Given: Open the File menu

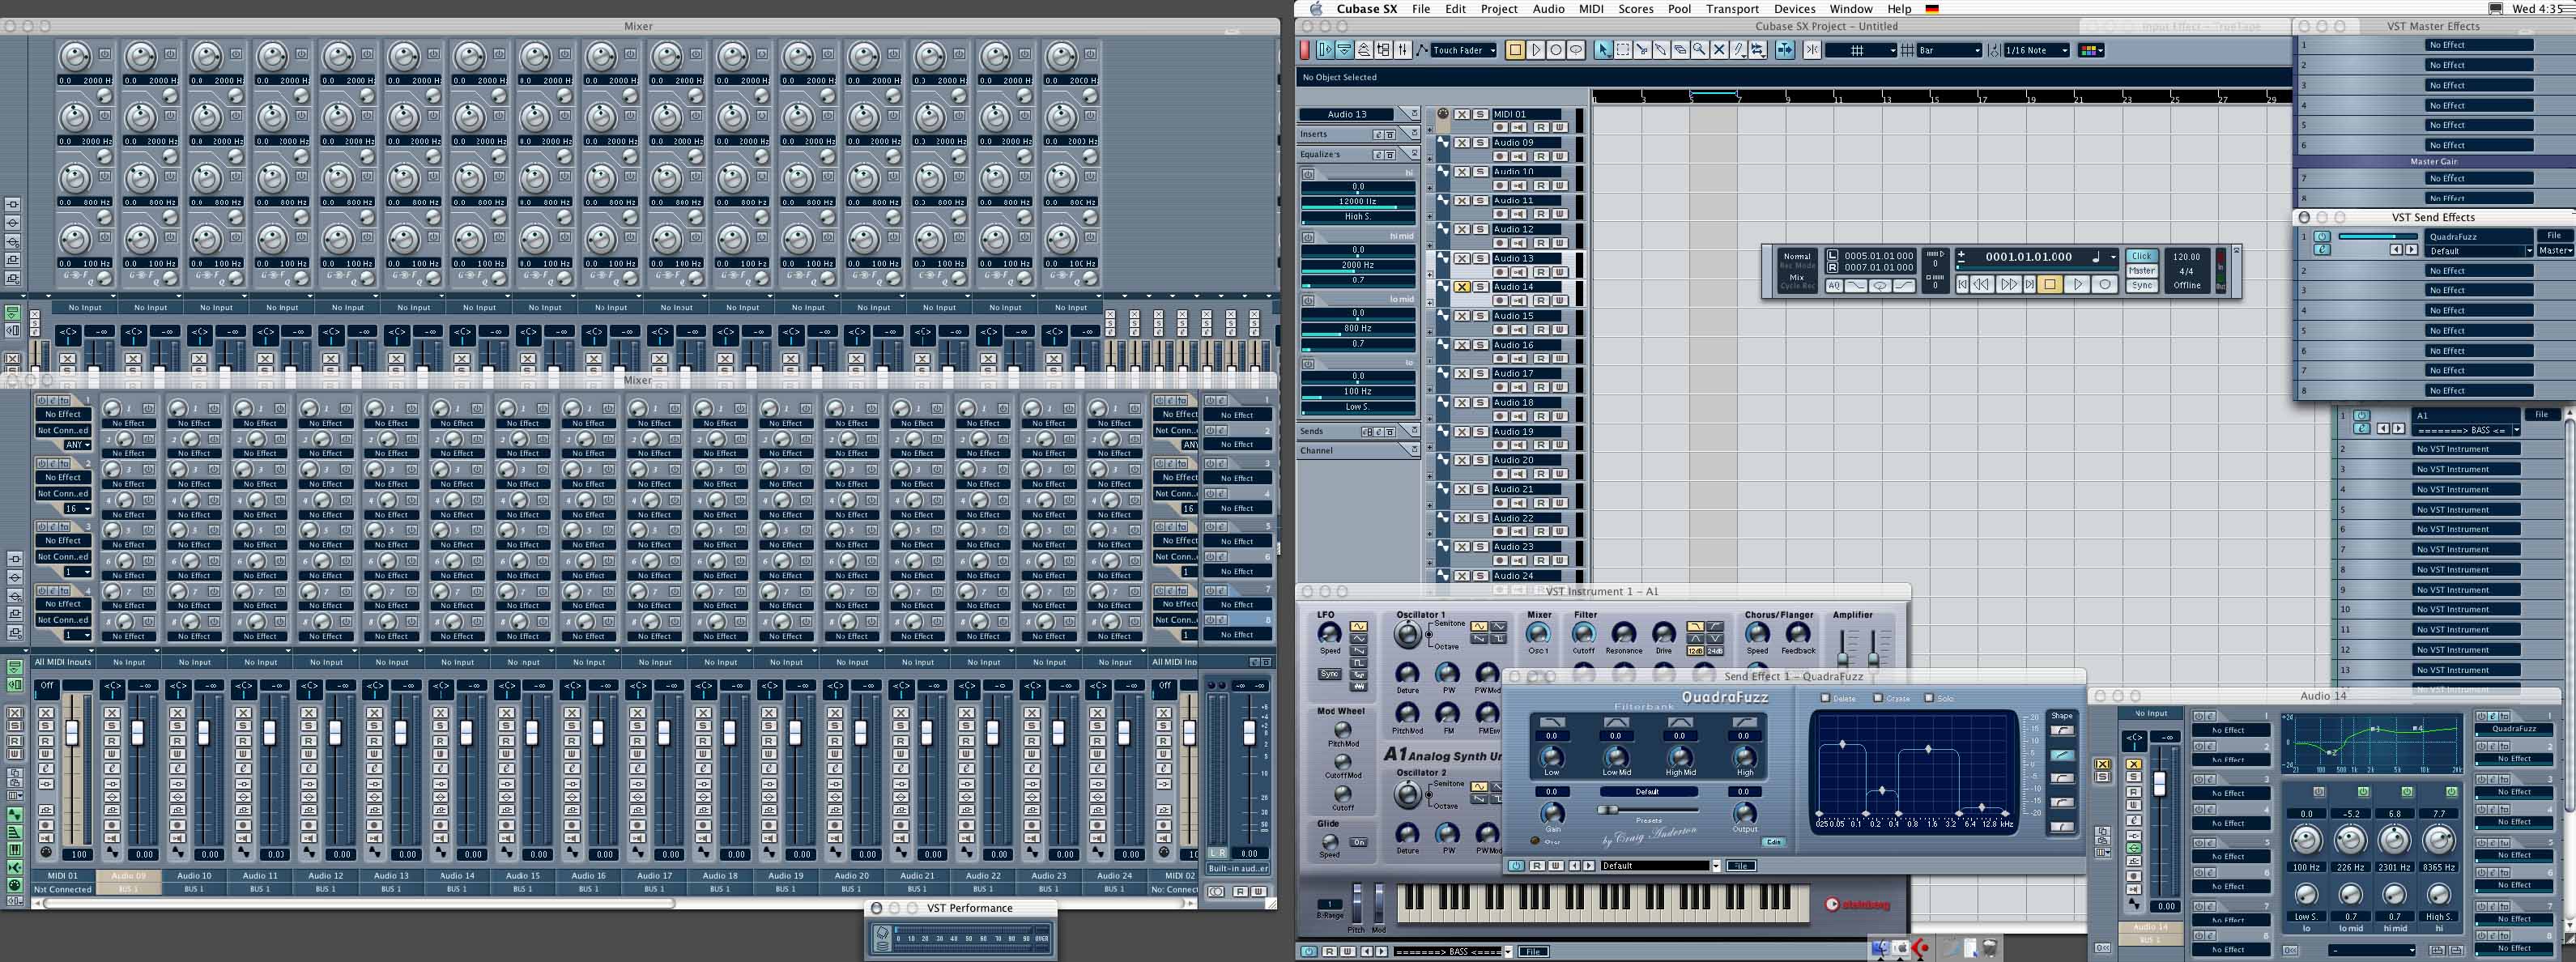Looking at the screenshot, I should pyautogui.click(x=1421, y=9).
